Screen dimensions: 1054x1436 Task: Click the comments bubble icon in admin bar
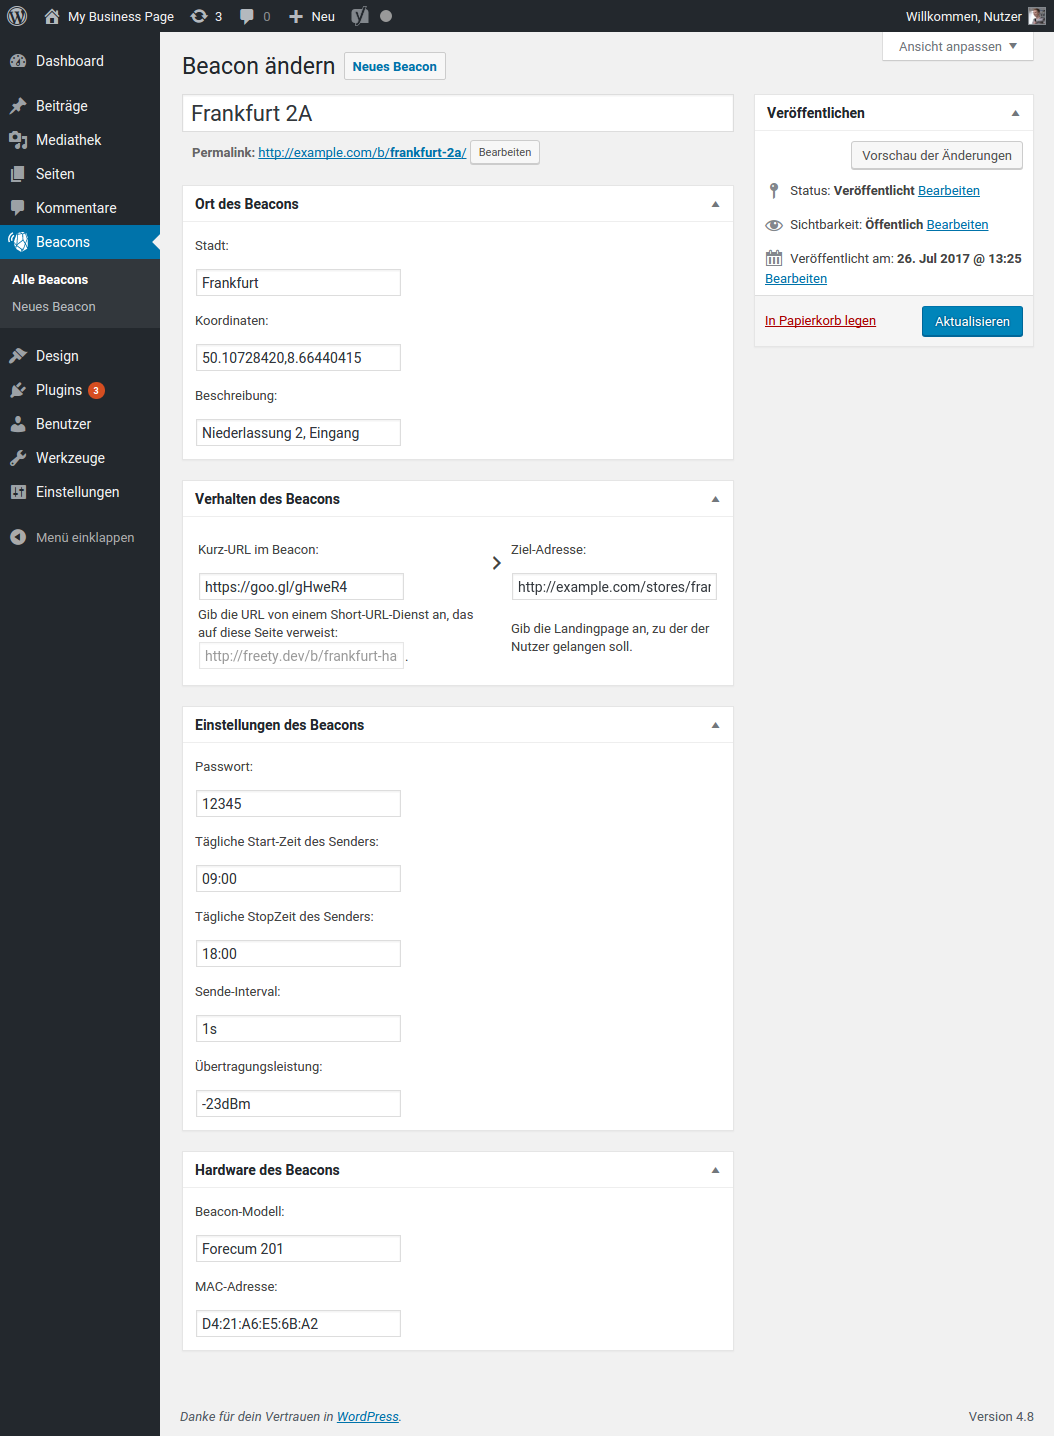point(247,16)
